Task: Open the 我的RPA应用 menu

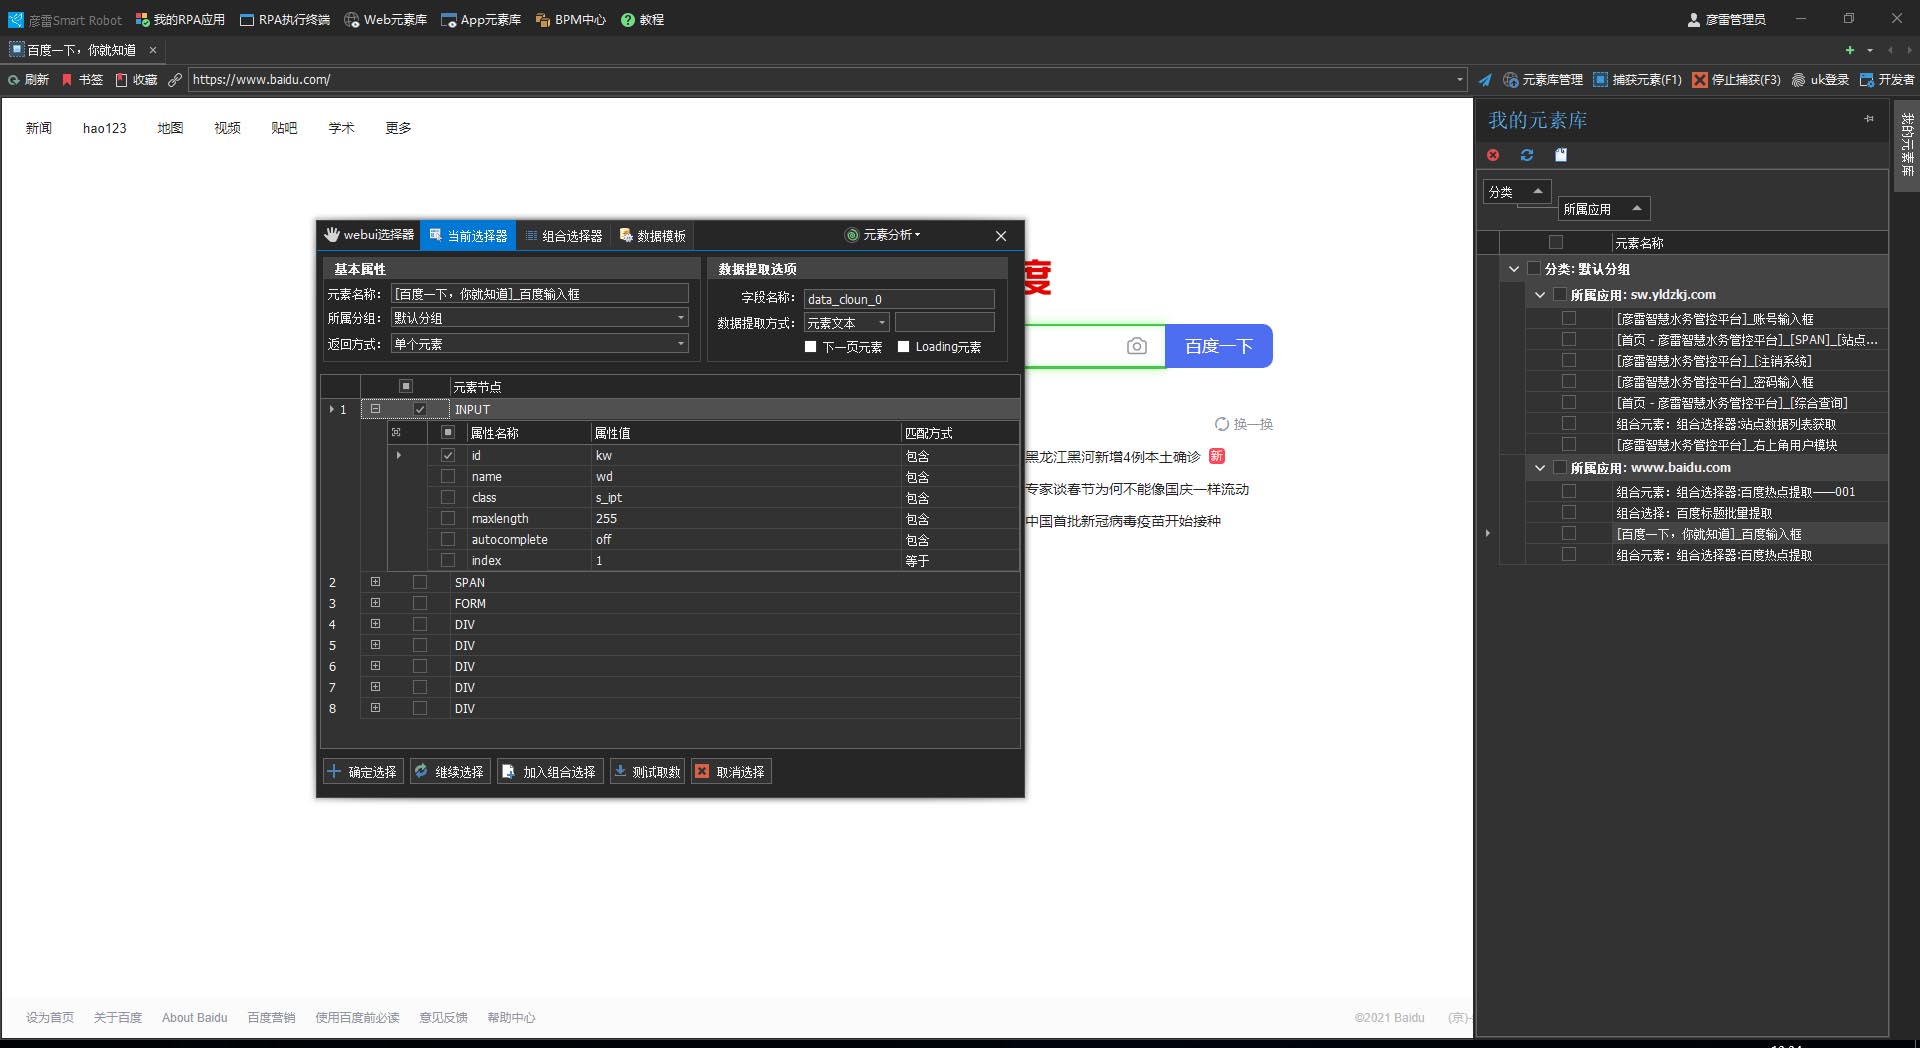Action: [x=180, y=20]
